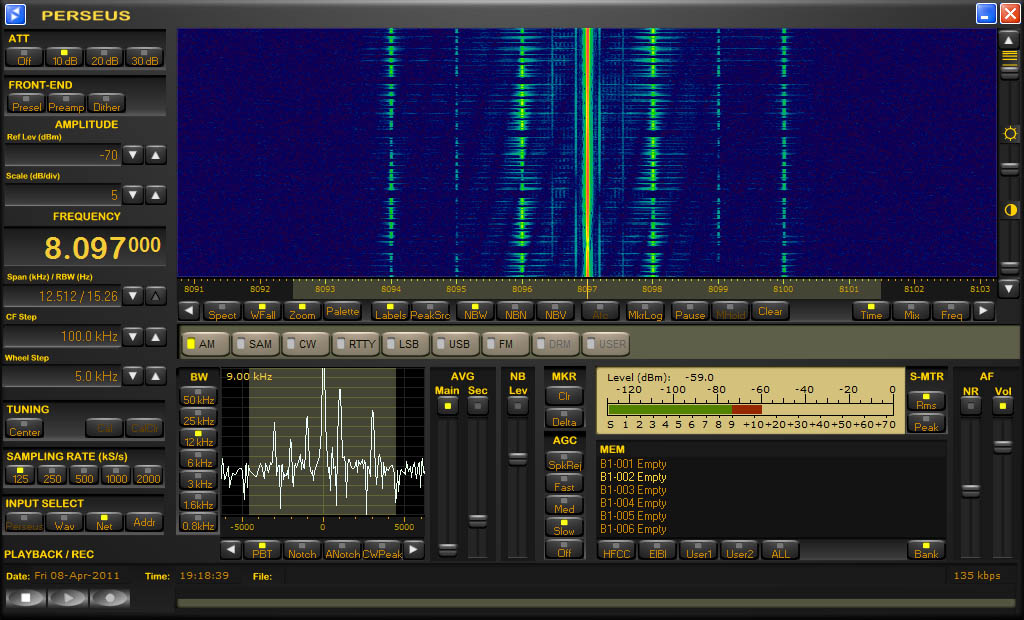Select Wav input source

click(x=64, y=521)
